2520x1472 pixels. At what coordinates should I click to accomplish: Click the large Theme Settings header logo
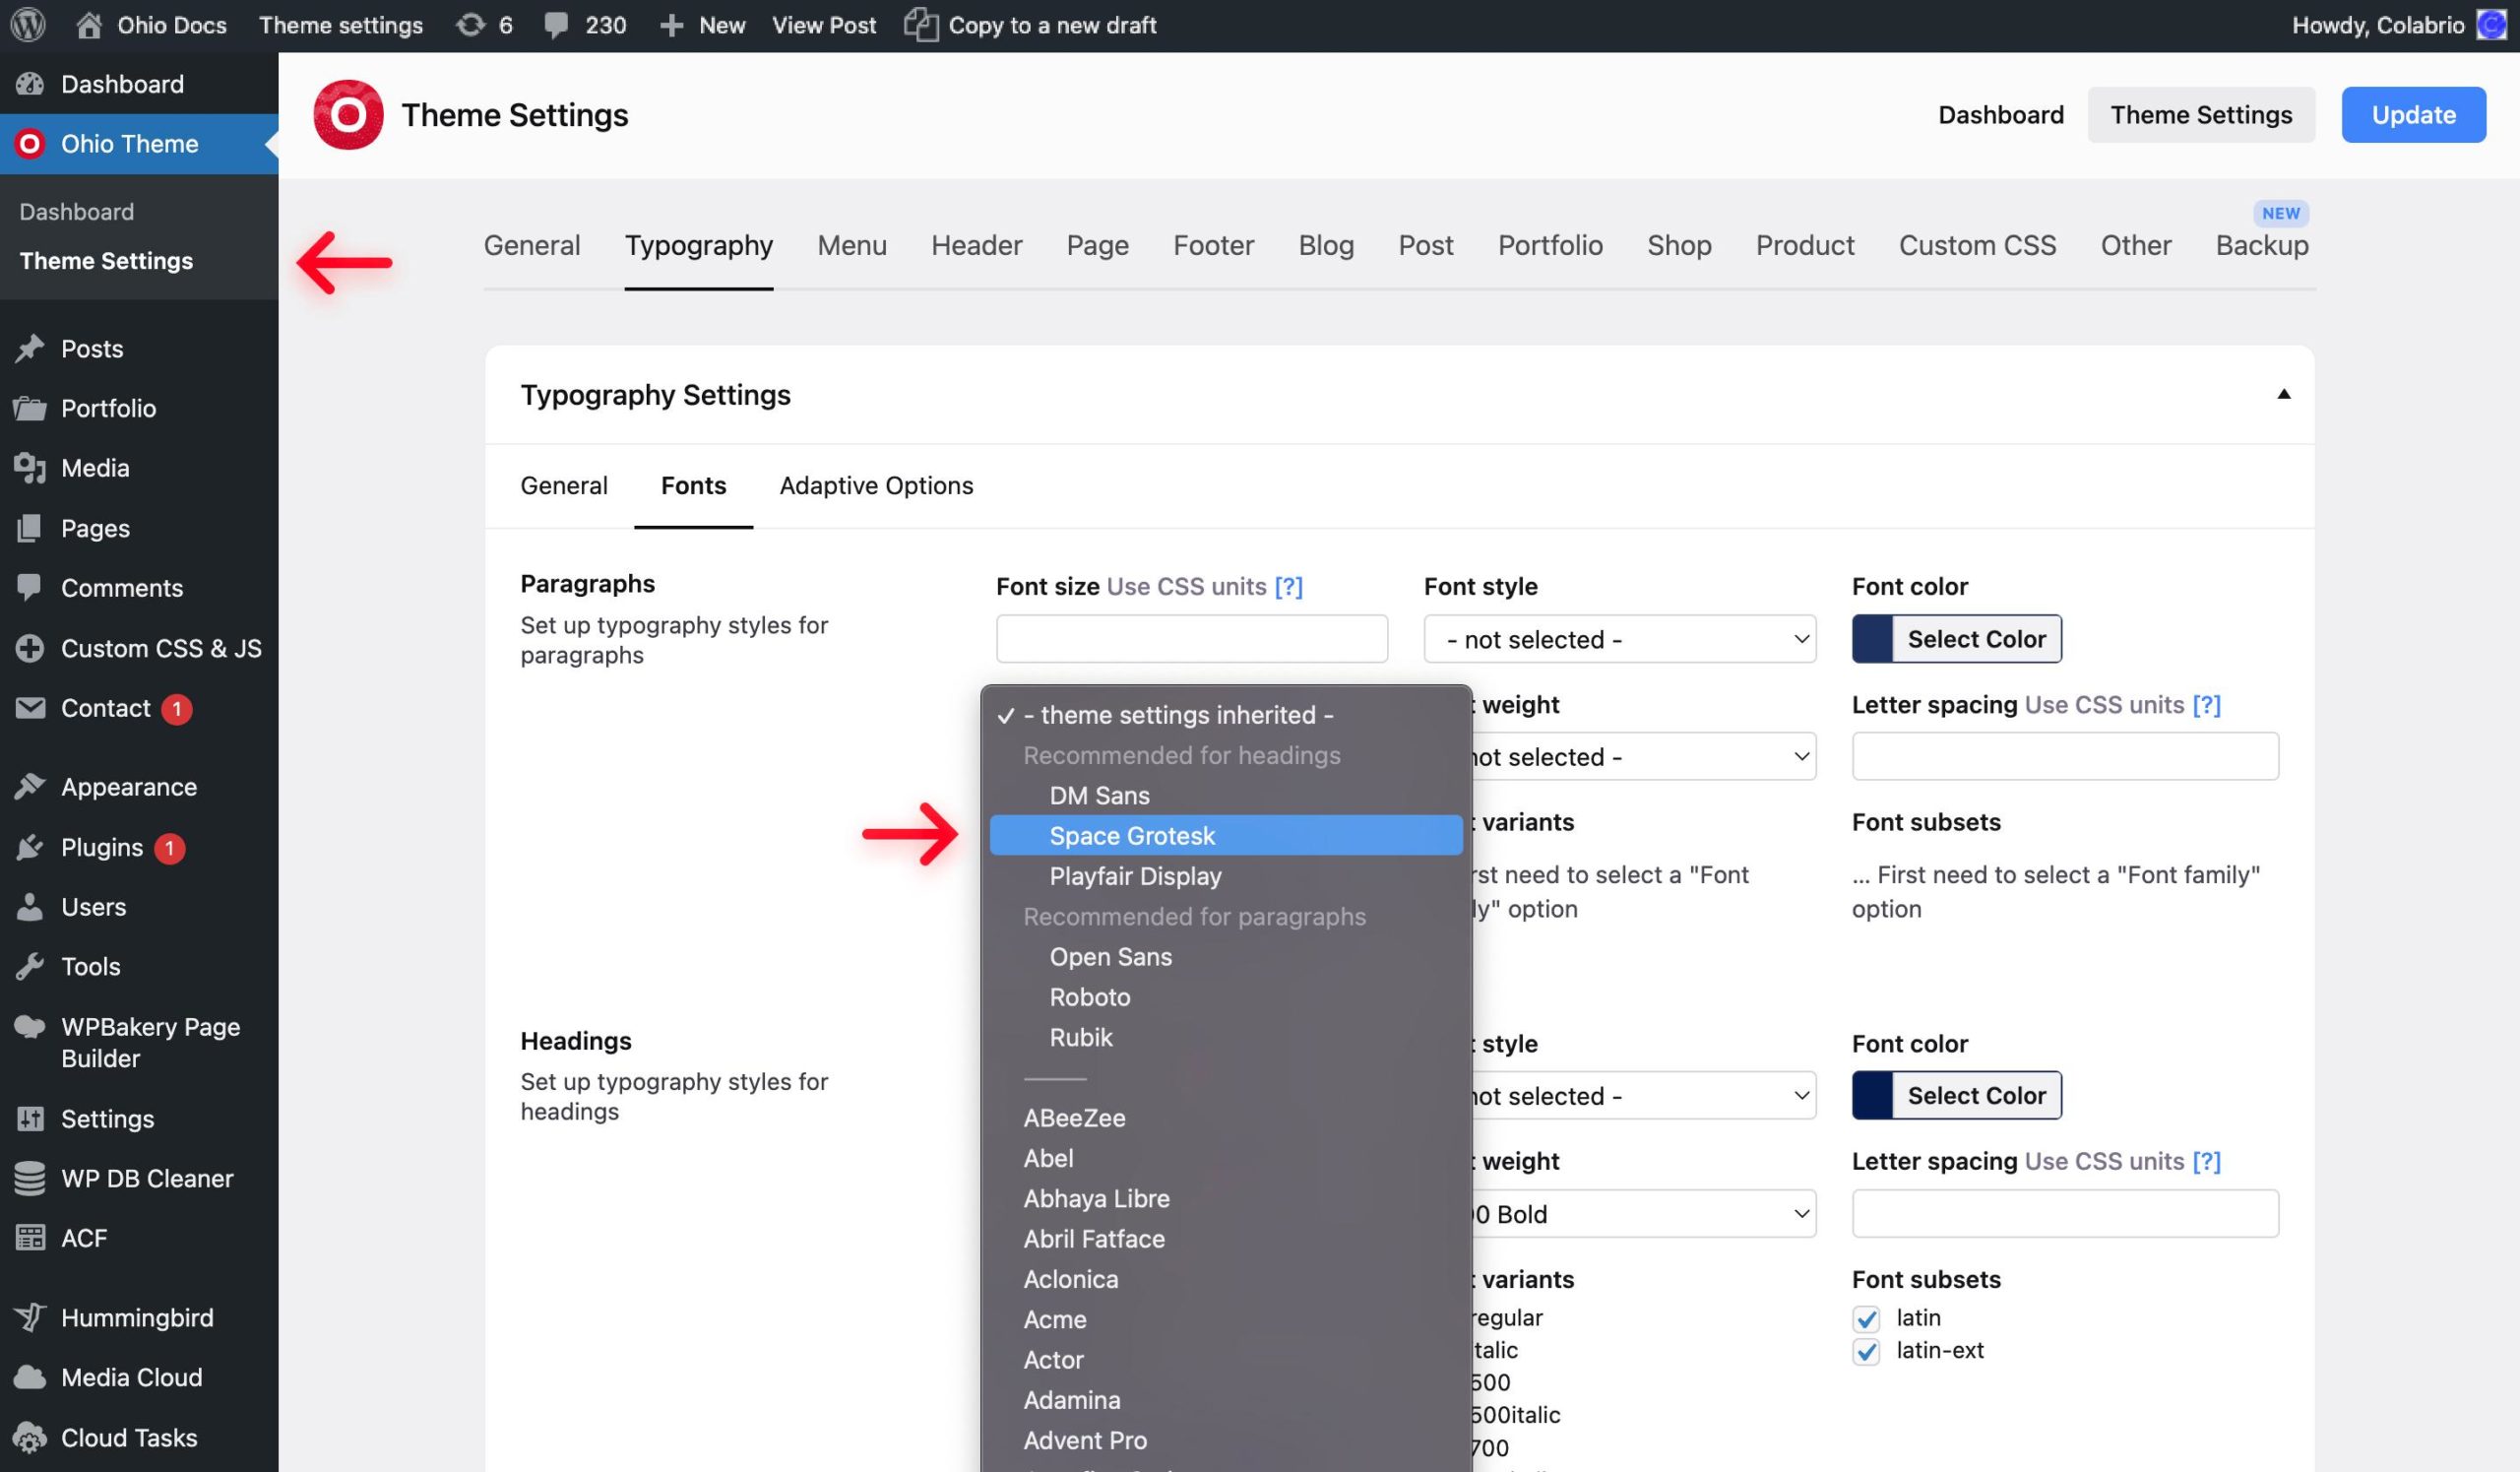pos(348,115)
